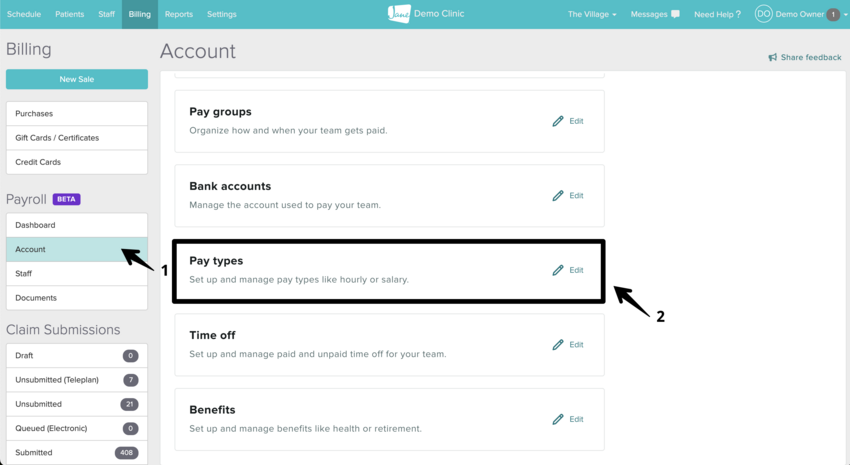The height and width of the screenshot is (465, 850).
Task: Click pencil icon for Time off
Action: [558, 345]
